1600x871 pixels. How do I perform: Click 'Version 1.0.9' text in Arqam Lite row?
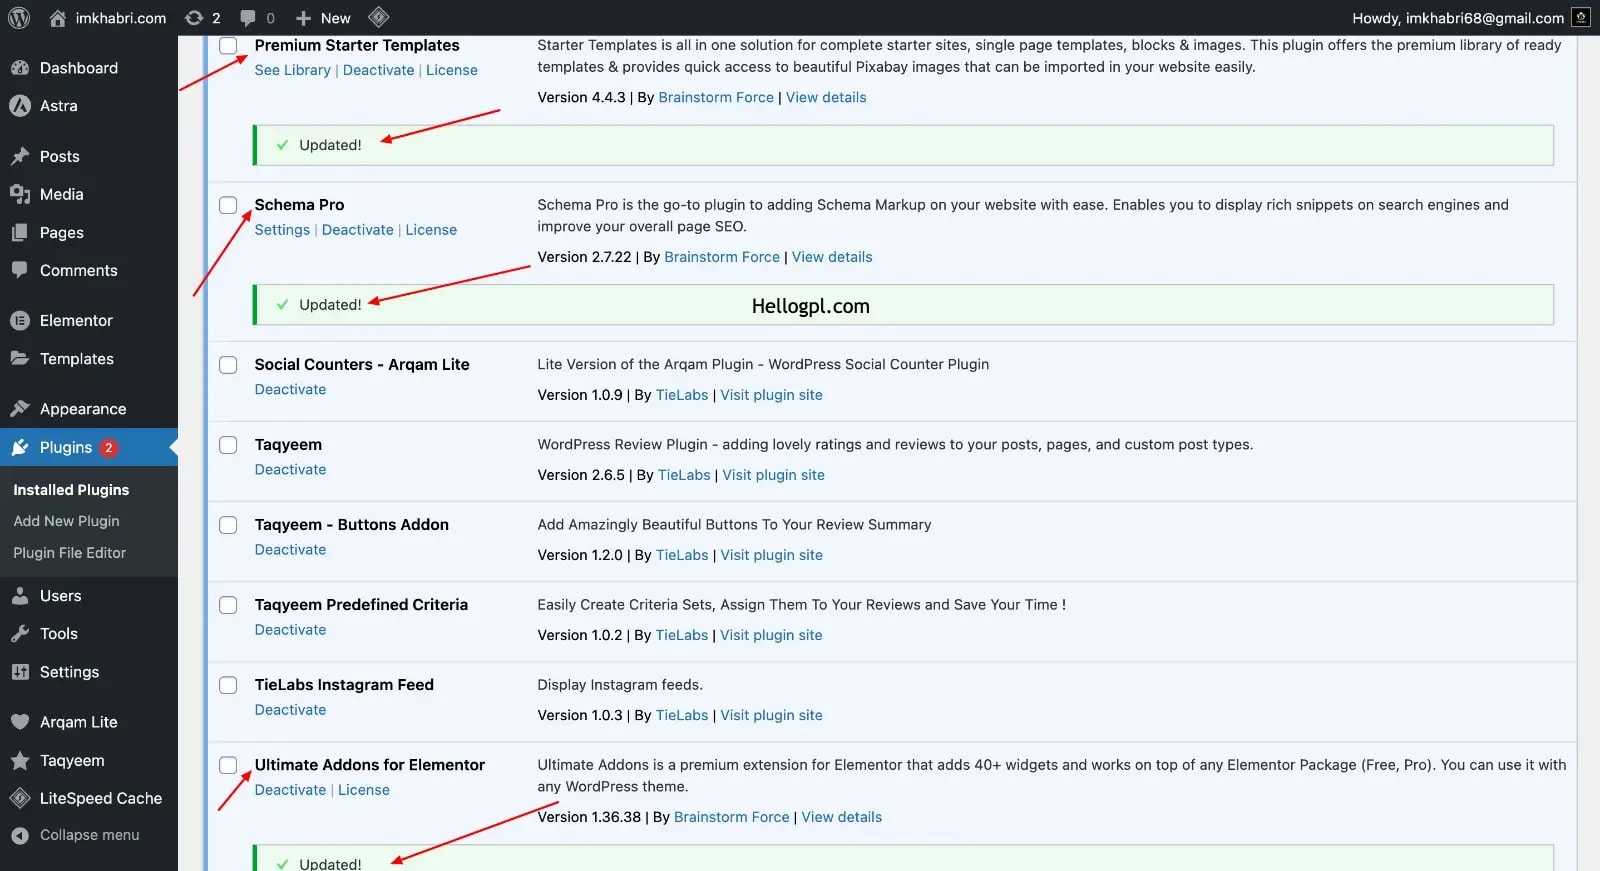tap(580, 395)
